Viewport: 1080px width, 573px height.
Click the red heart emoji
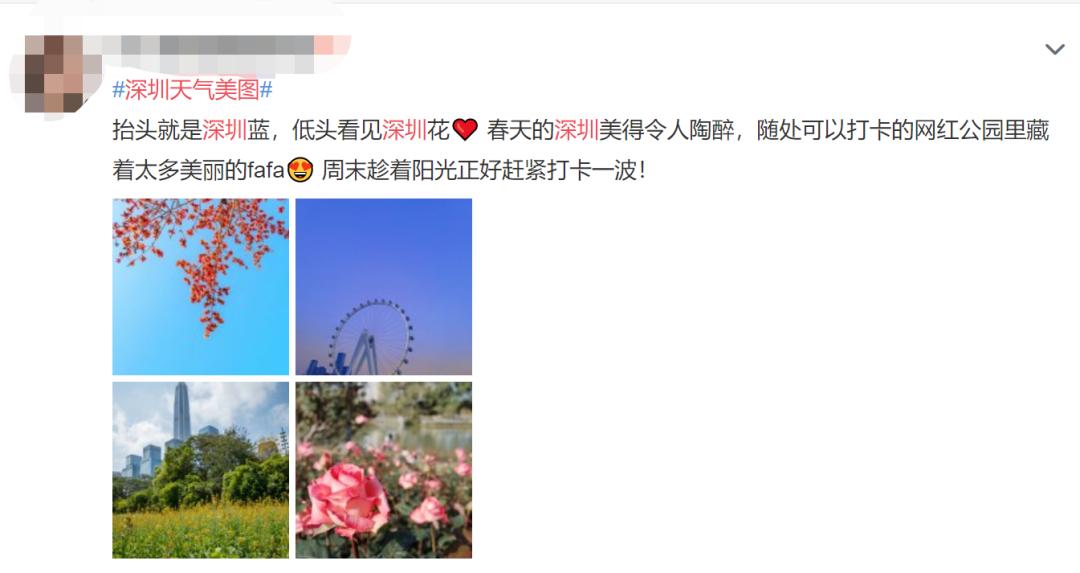[466, 129]
